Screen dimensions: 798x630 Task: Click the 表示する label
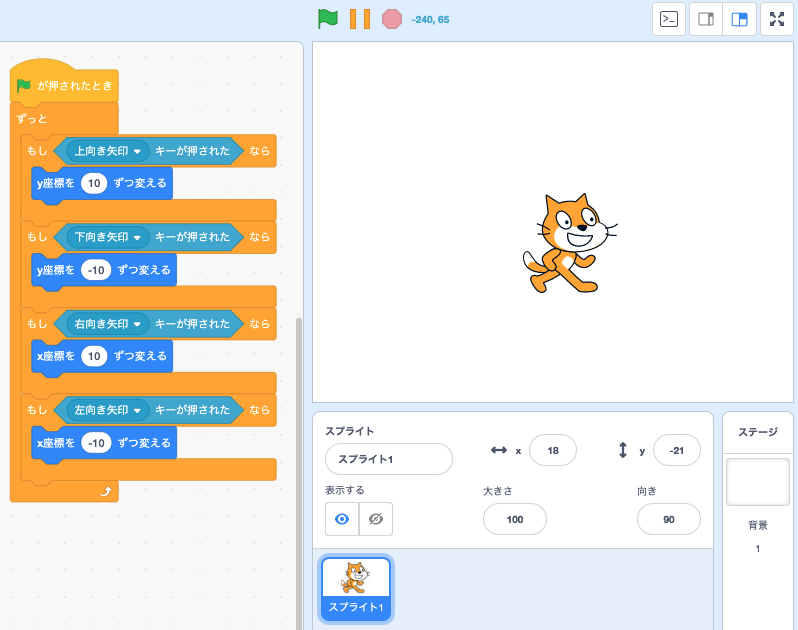(345, 490)
